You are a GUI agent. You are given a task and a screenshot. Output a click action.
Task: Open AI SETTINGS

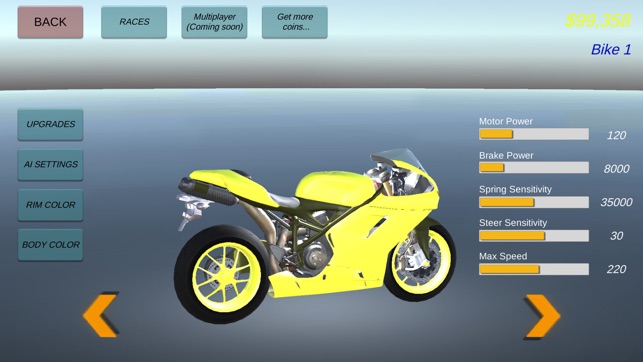pos(50,165)
